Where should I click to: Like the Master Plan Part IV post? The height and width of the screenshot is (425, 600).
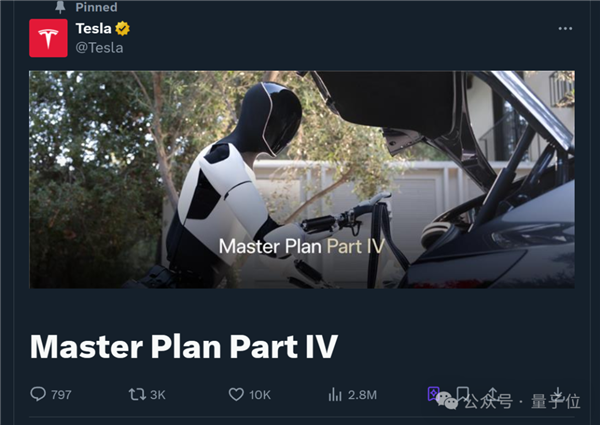tap(237, 394)
